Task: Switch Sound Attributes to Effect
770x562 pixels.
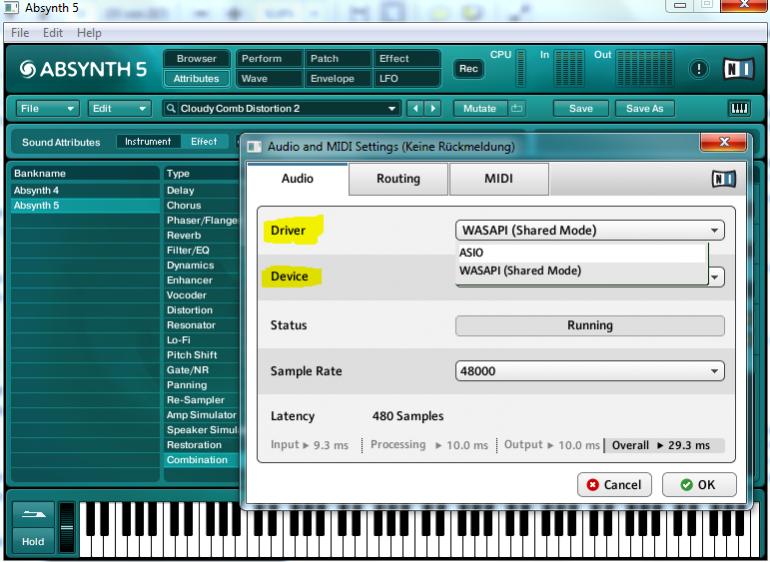Action: [204, 142]
